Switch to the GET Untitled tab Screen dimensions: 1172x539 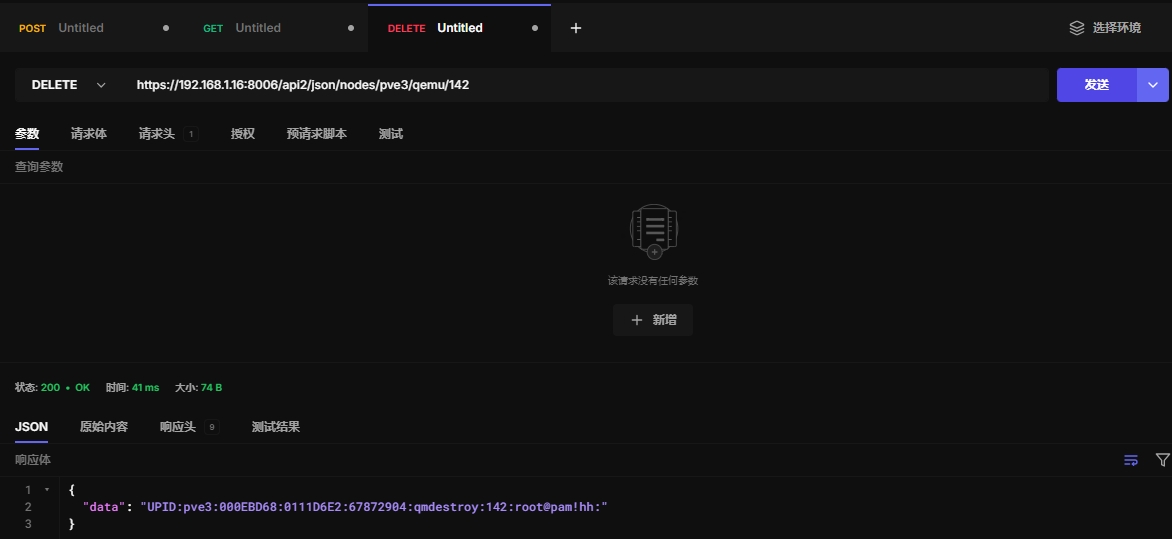point(257,28)
